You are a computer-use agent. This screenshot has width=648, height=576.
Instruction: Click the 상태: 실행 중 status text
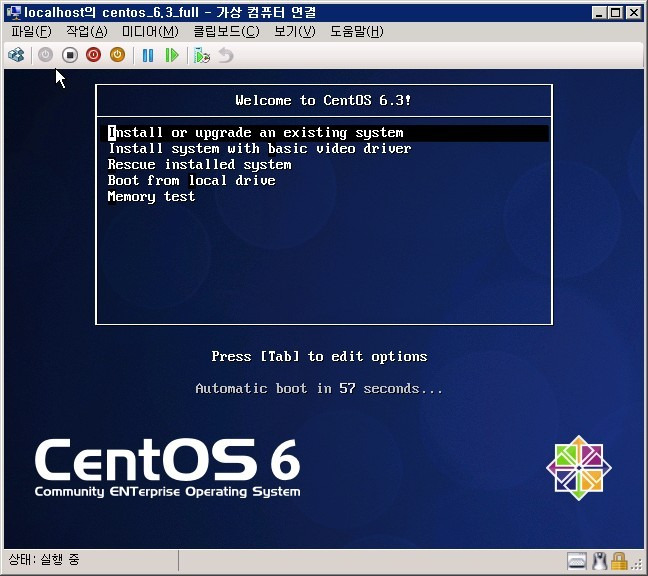click(44, 560)
